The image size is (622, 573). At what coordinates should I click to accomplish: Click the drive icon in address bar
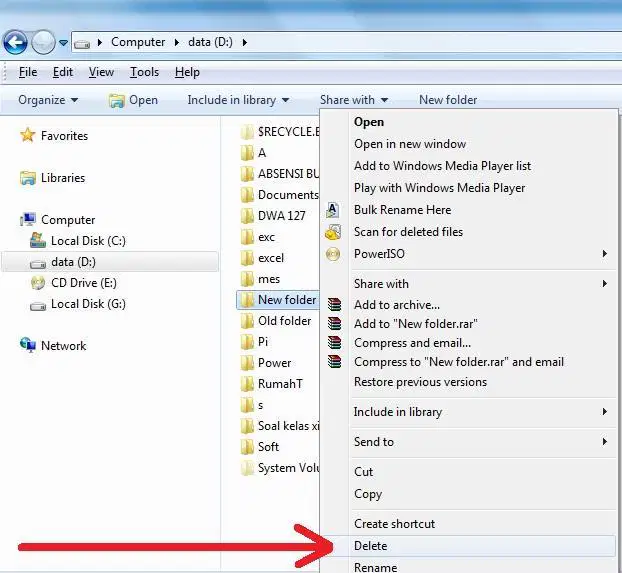[x=82, y=43]
